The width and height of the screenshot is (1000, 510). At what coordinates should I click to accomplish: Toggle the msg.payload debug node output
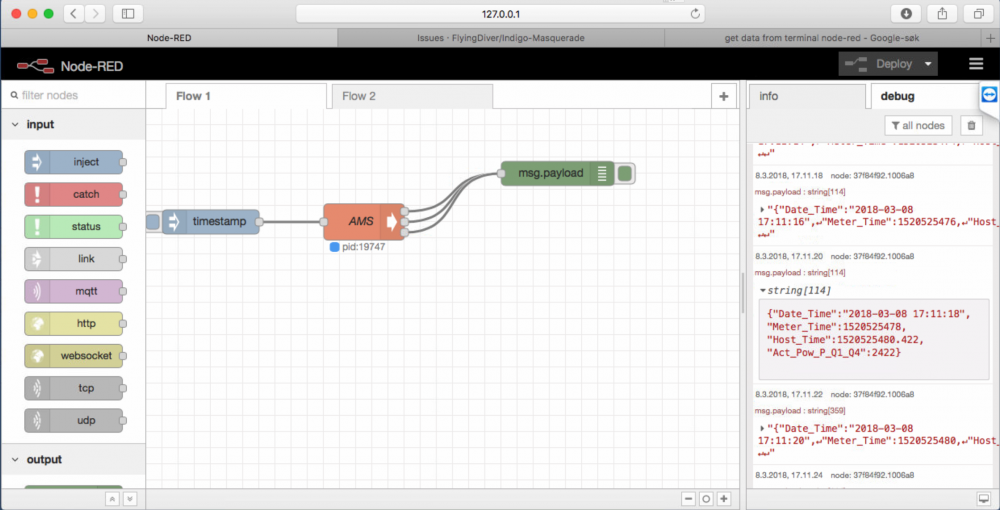coord(625,174)
